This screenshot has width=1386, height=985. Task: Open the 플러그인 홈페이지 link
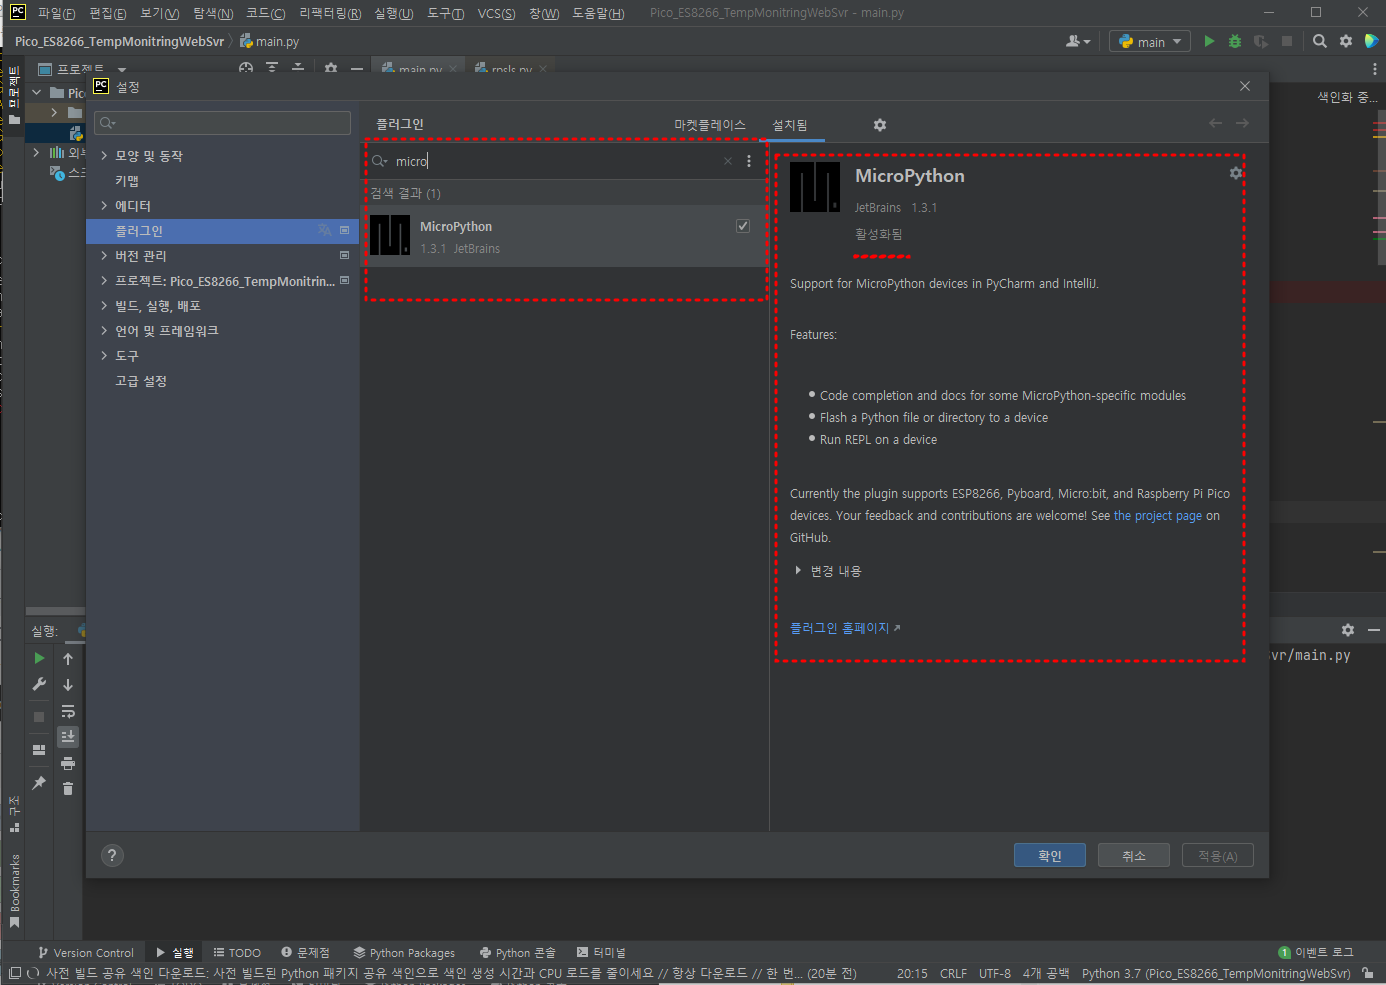point(845,628)
